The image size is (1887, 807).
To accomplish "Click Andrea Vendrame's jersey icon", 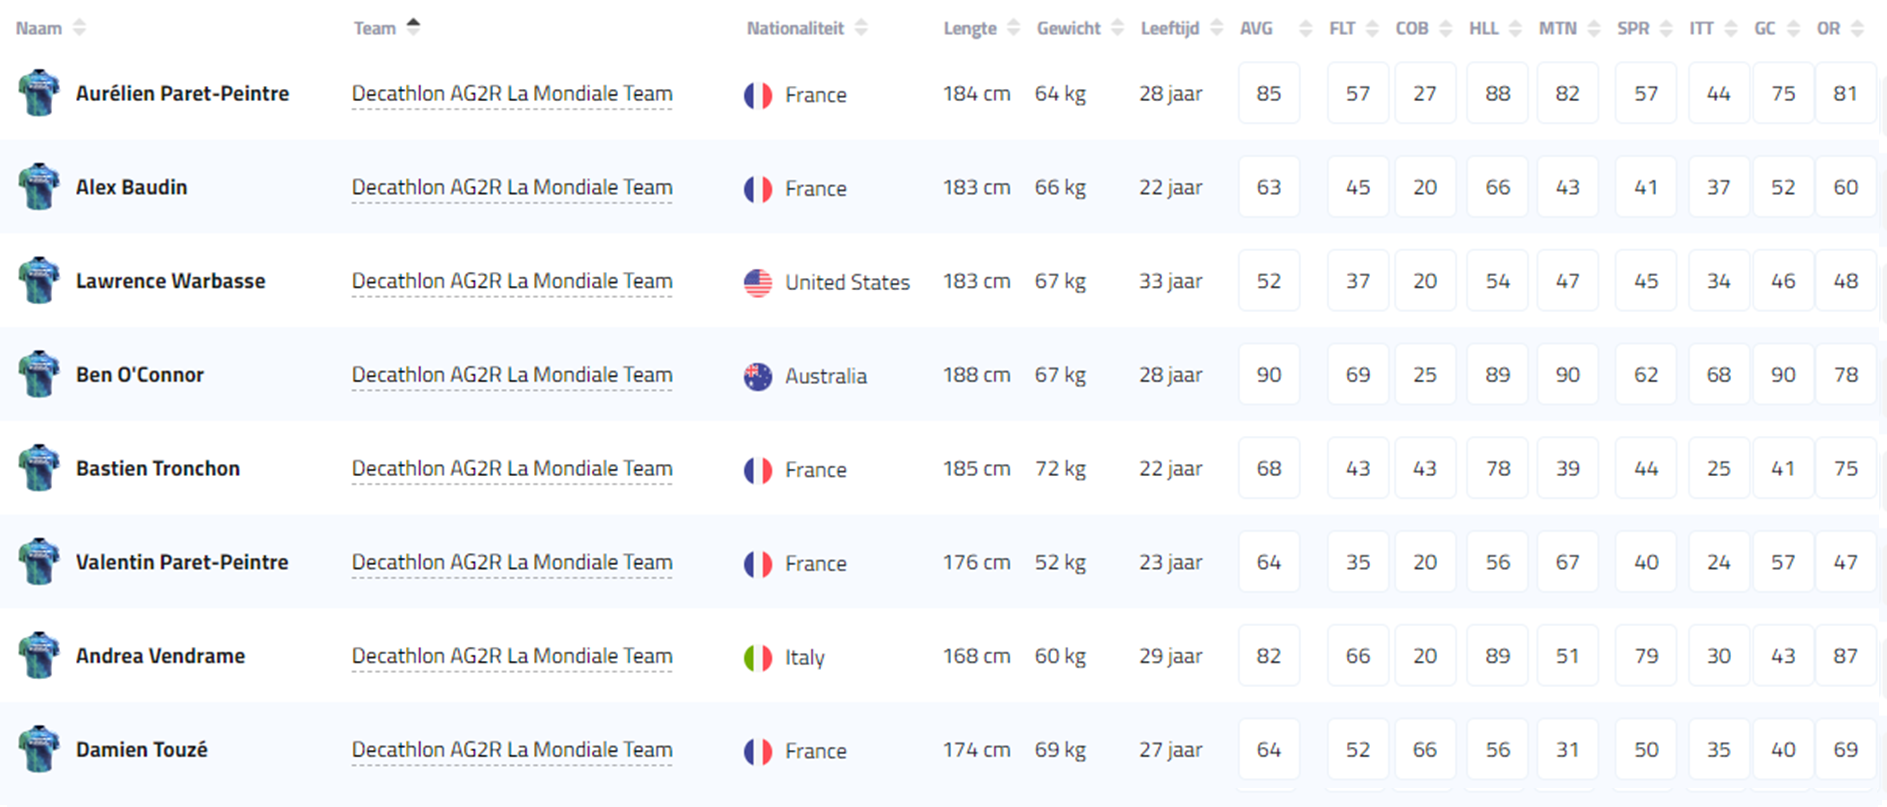I will 39,656.
